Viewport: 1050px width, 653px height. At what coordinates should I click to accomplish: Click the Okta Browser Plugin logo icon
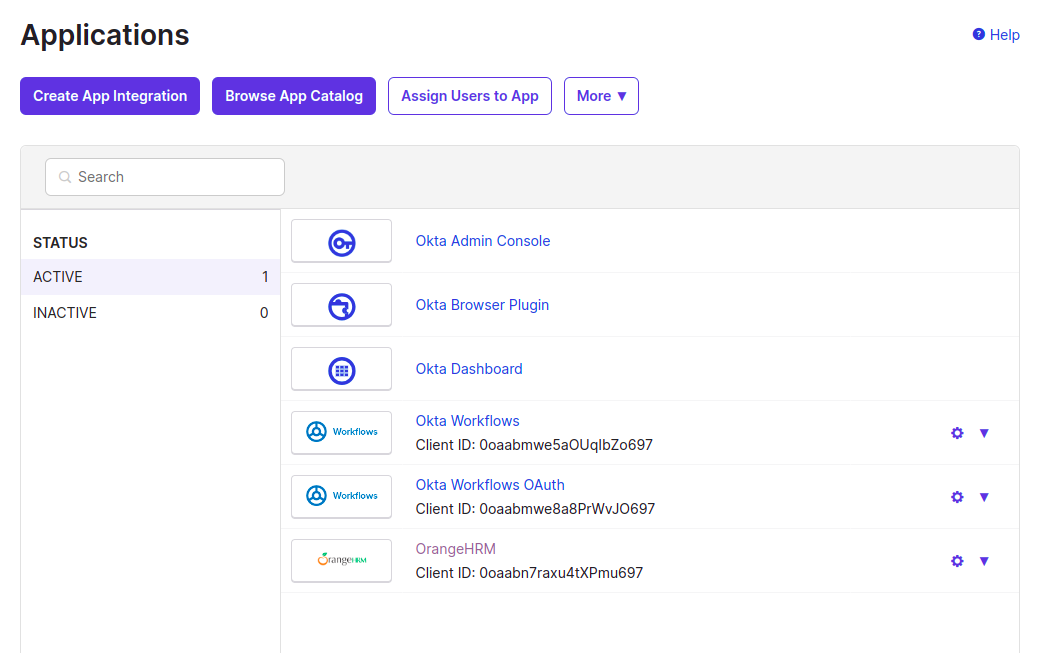click(x=342, y=307)
